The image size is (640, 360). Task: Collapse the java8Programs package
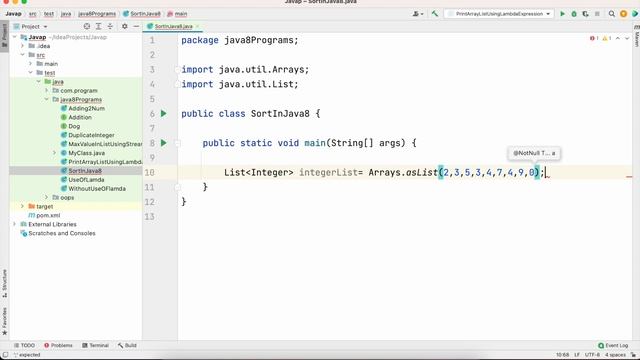click(x=47, y=100)
